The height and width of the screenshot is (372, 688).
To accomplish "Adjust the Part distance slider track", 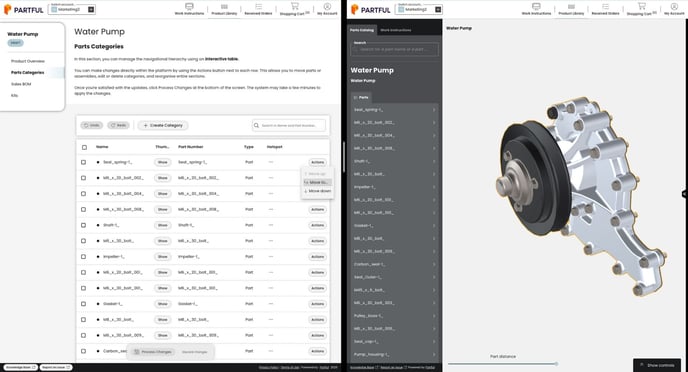I will coord(502,364).
